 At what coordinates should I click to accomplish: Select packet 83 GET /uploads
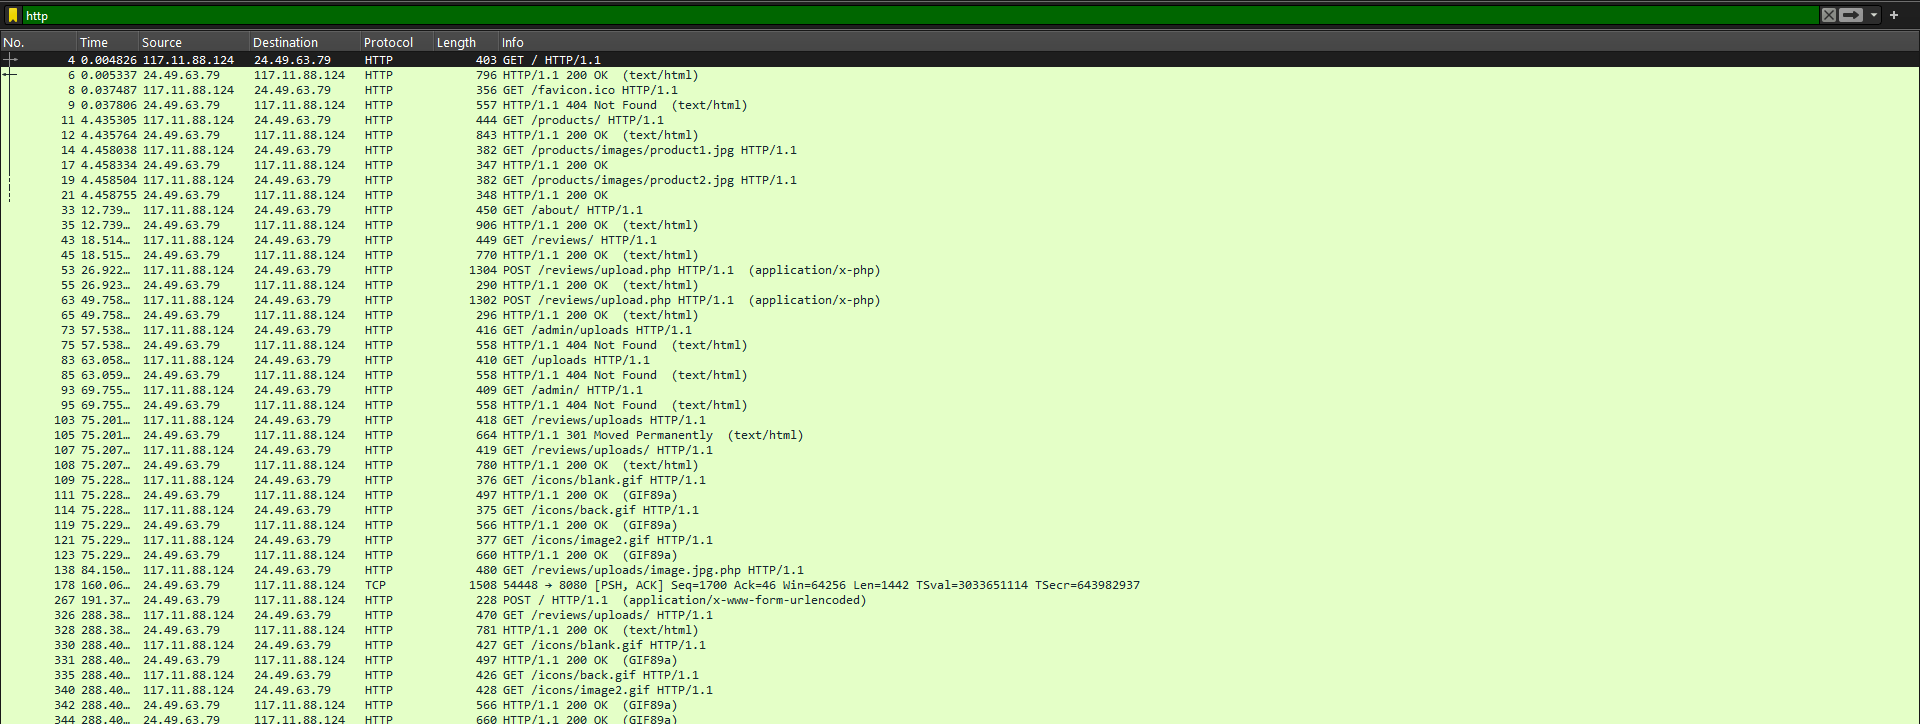[960, 360]
